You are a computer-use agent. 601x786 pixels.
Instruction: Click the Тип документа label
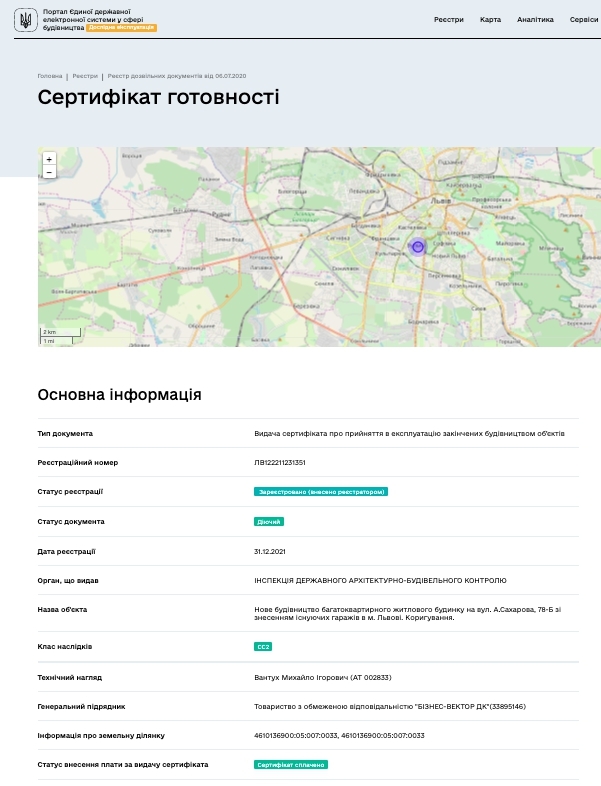coord(65,434)
